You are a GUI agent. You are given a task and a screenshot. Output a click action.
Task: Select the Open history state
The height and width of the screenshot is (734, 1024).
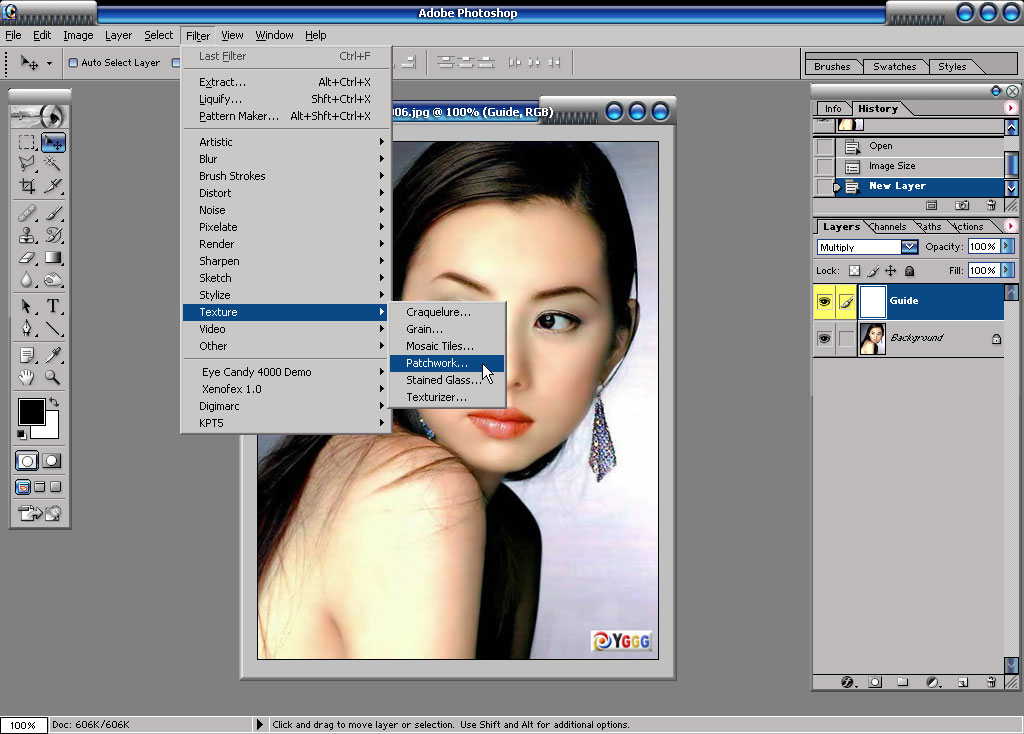[x=920, y=146]
